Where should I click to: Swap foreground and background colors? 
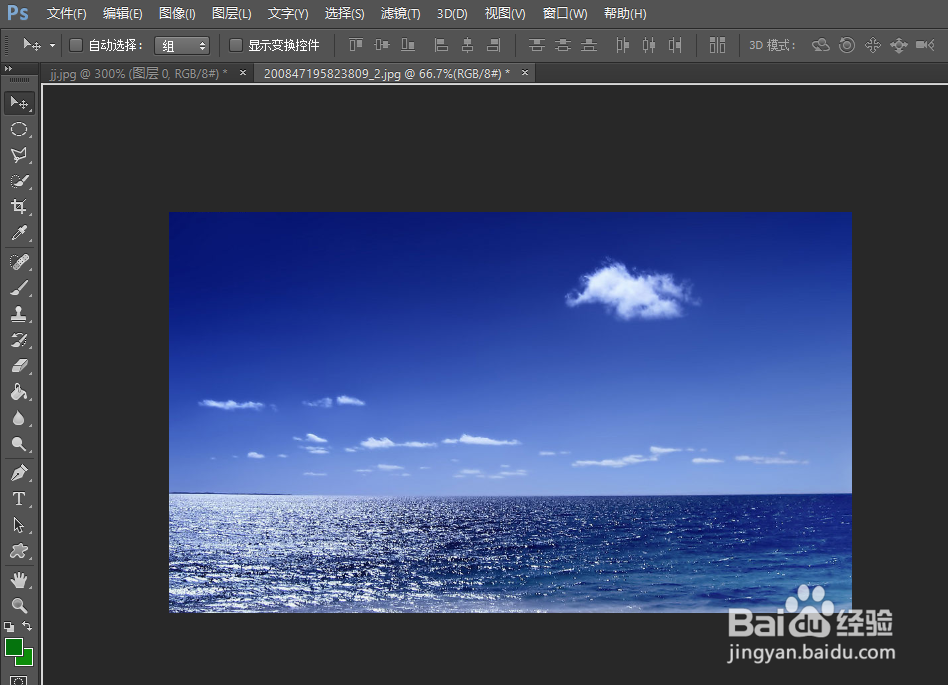pos(27,626)
